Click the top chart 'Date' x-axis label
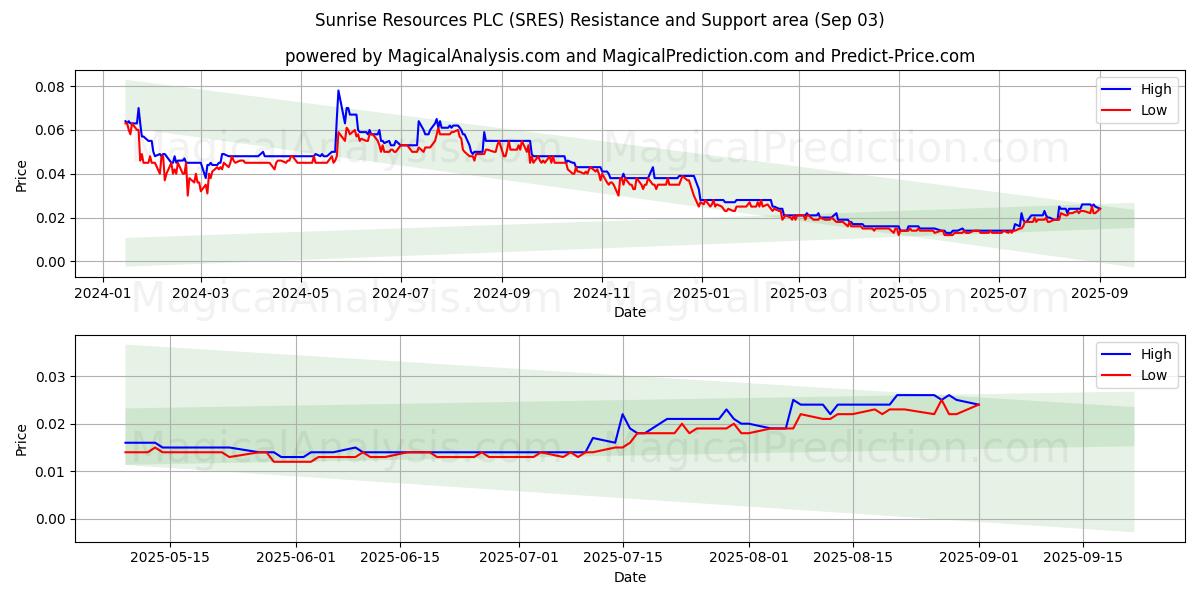This screenshot has width=1200, height=600. point(630,312)
